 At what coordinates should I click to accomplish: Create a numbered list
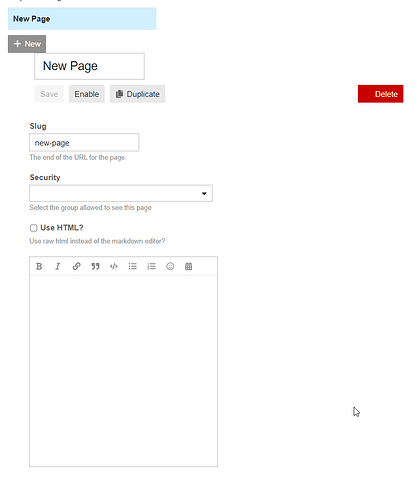(x=151, y=266)
